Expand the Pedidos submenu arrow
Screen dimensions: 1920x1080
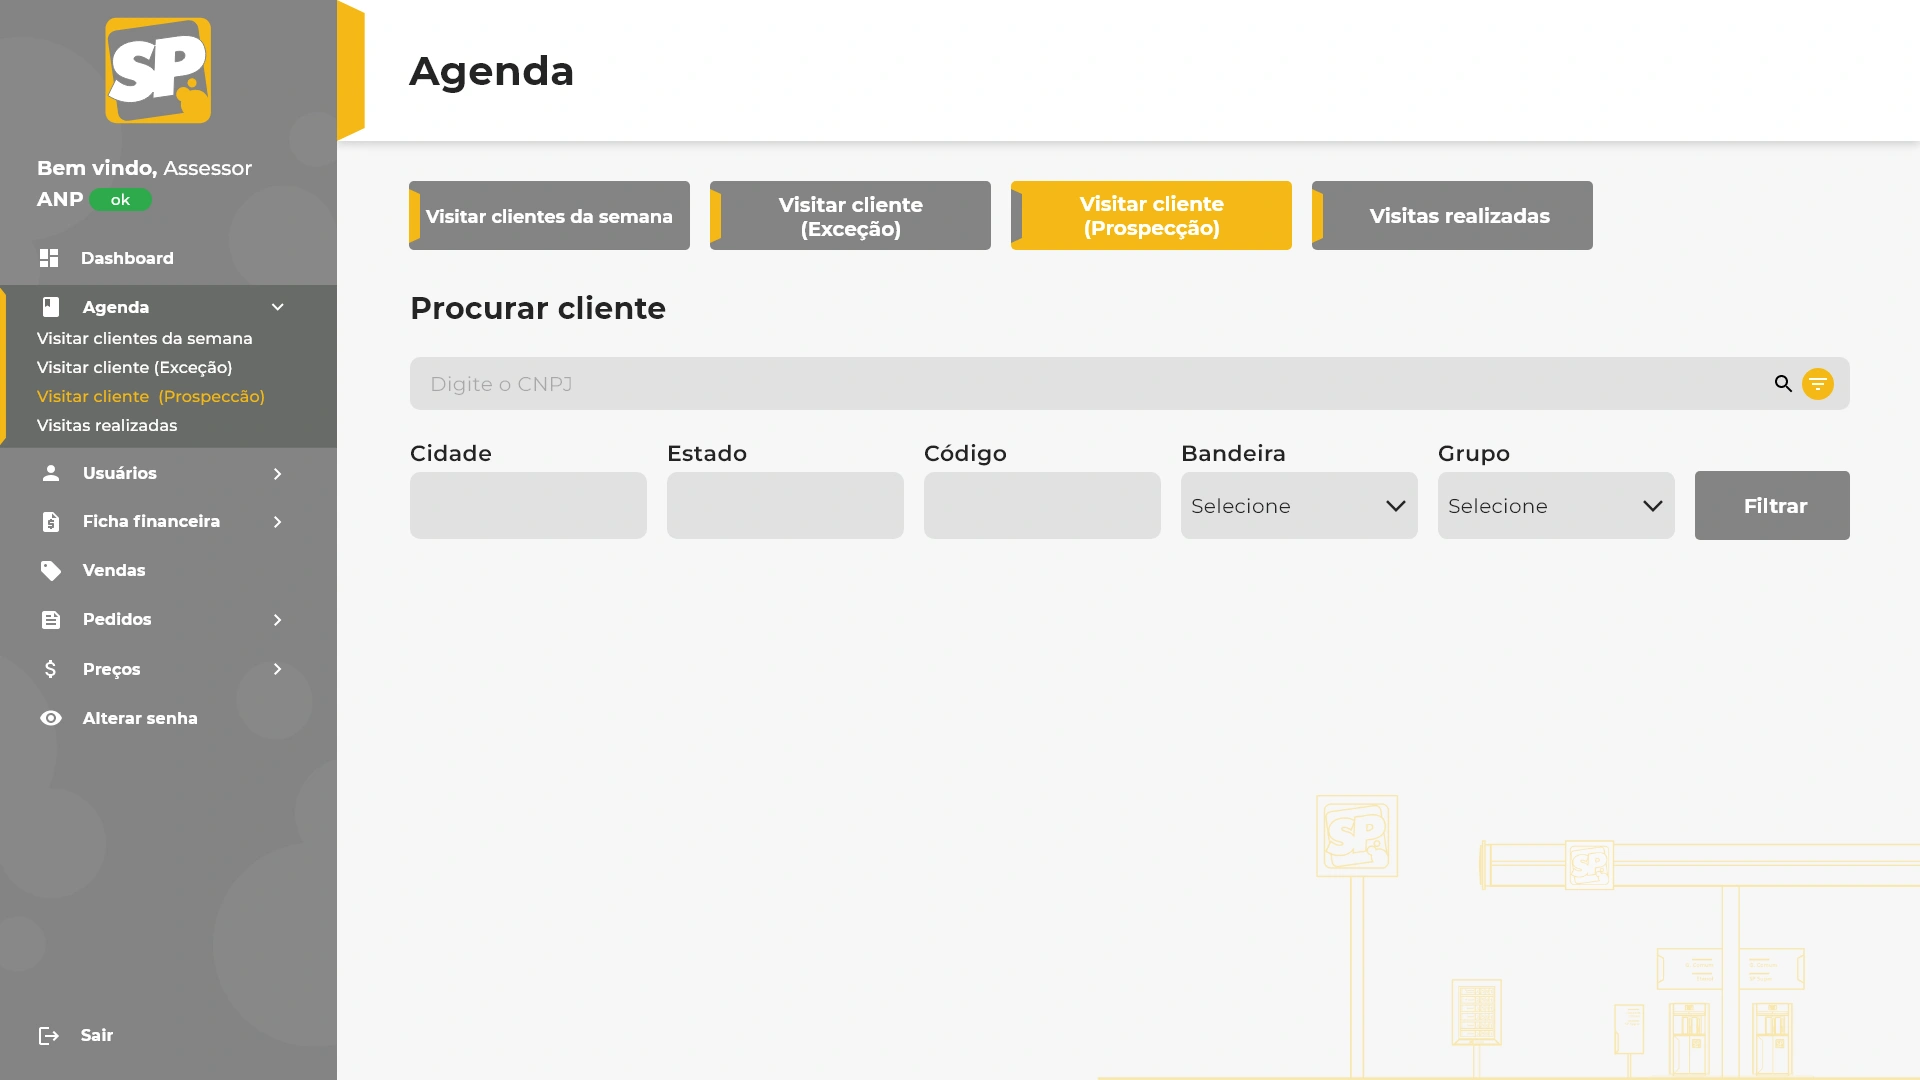point(278,620)
